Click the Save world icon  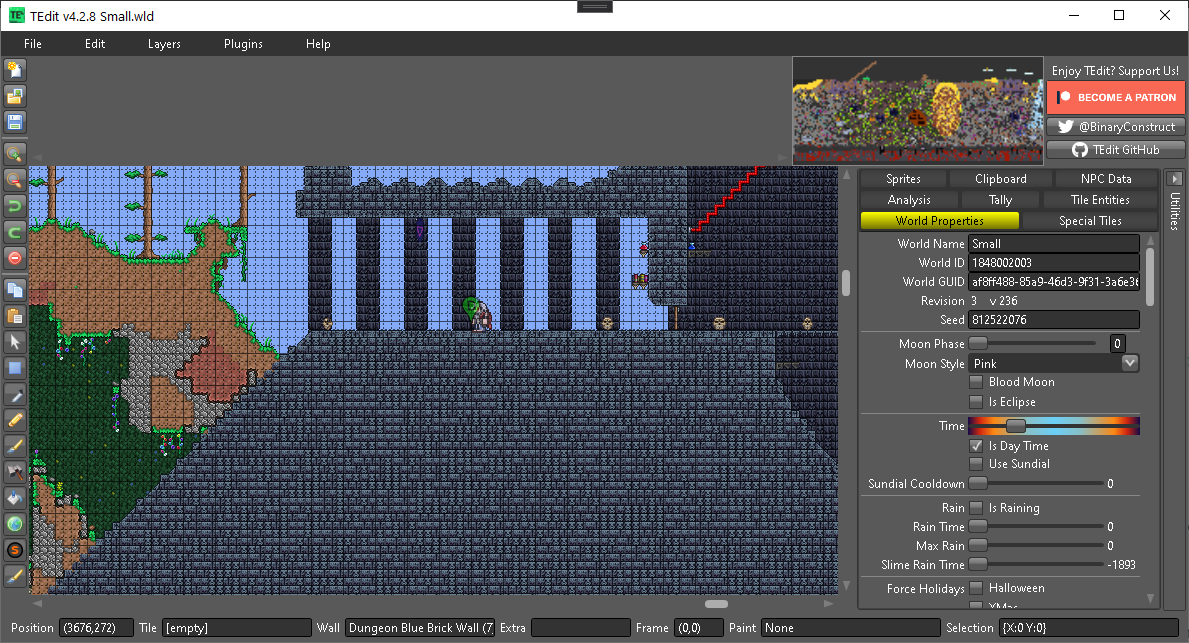14,122
